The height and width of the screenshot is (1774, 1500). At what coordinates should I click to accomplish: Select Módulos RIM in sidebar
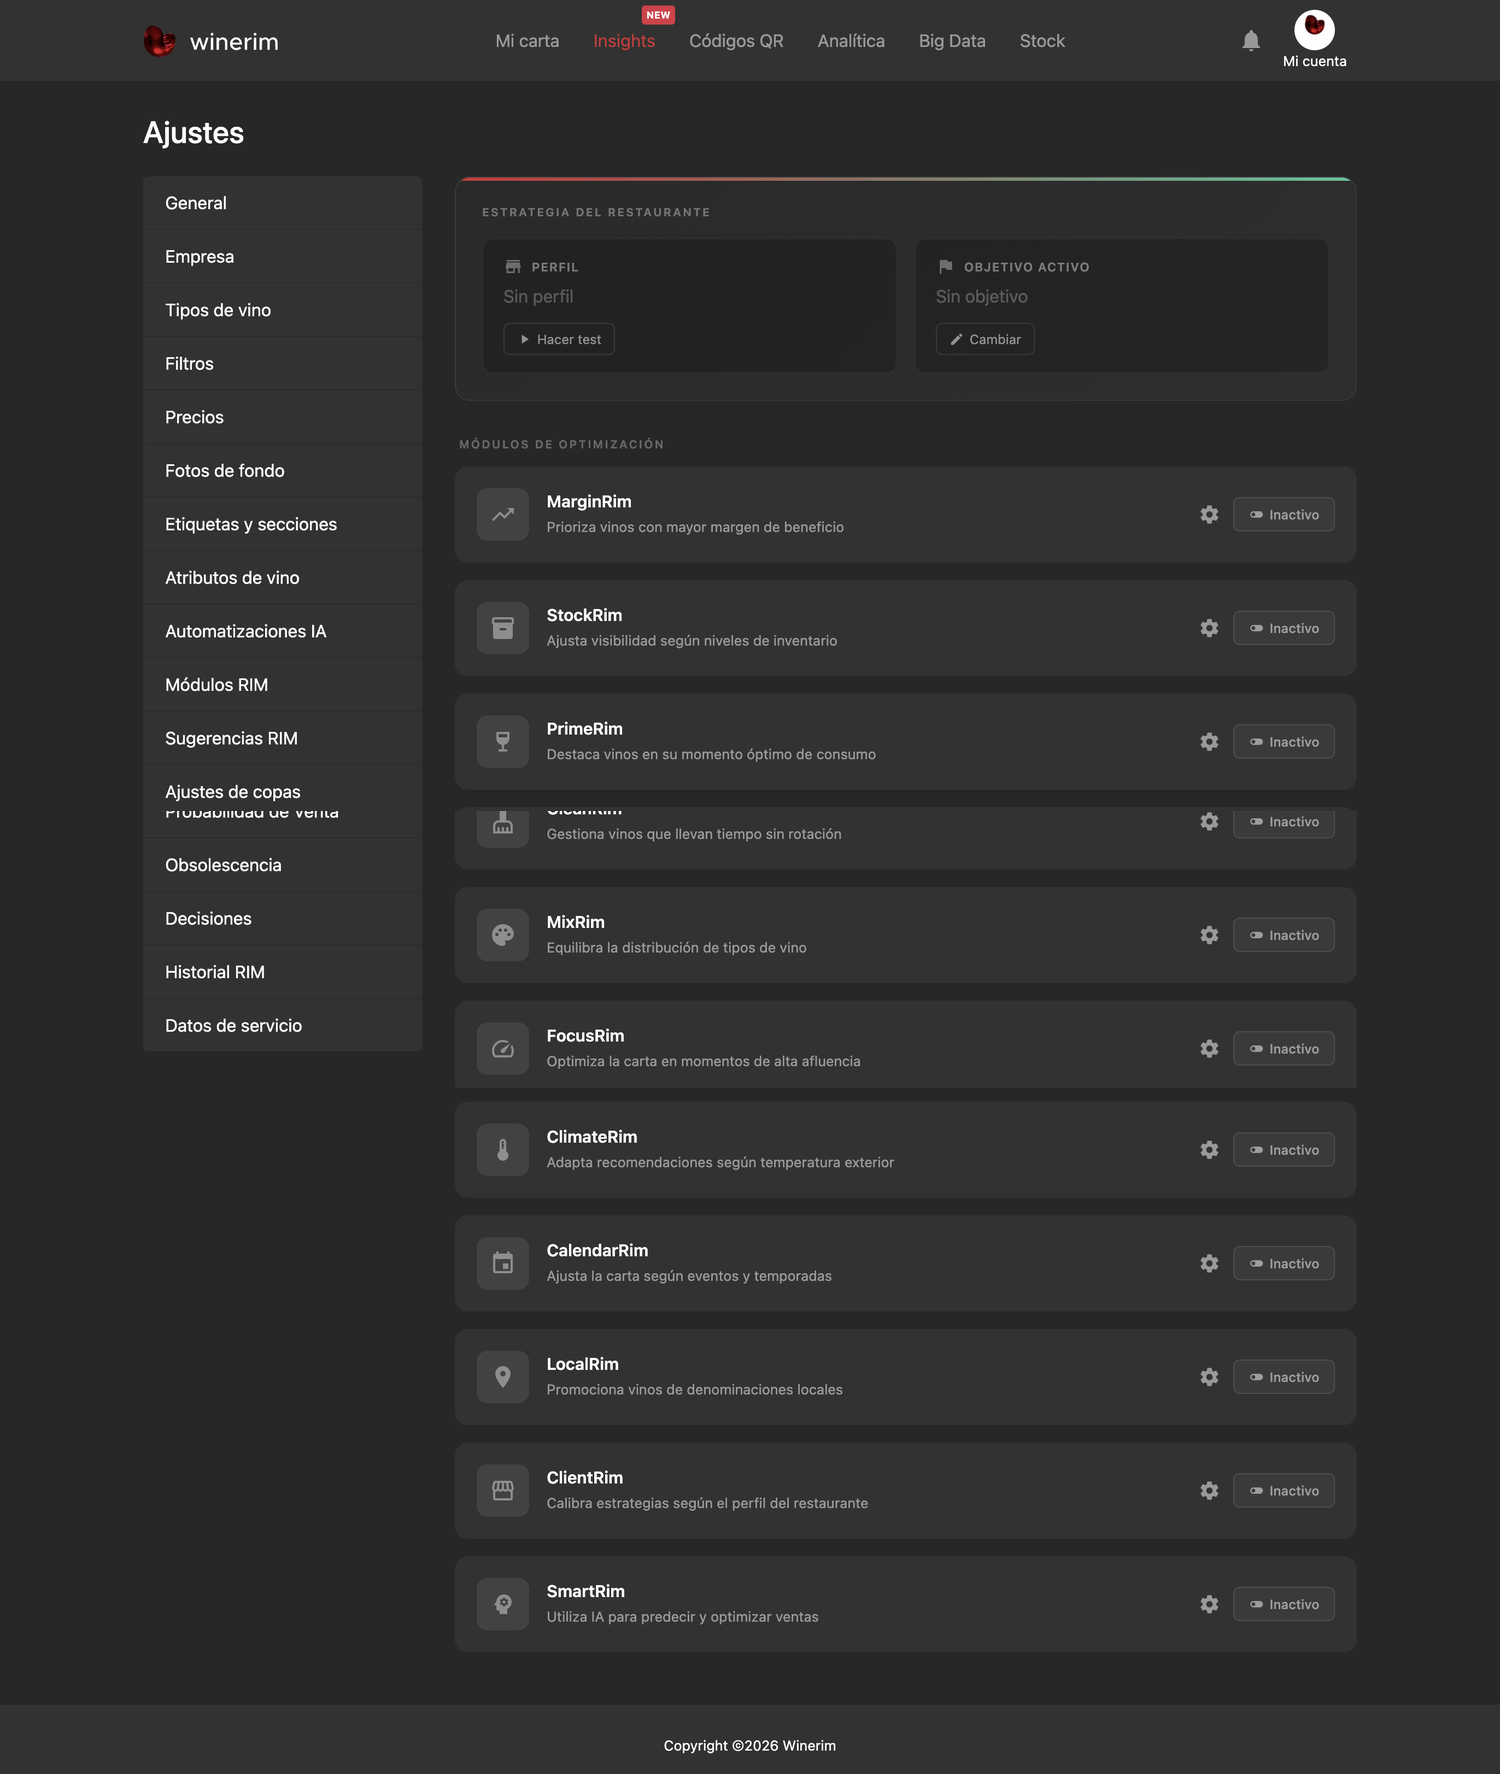(282, 685)
